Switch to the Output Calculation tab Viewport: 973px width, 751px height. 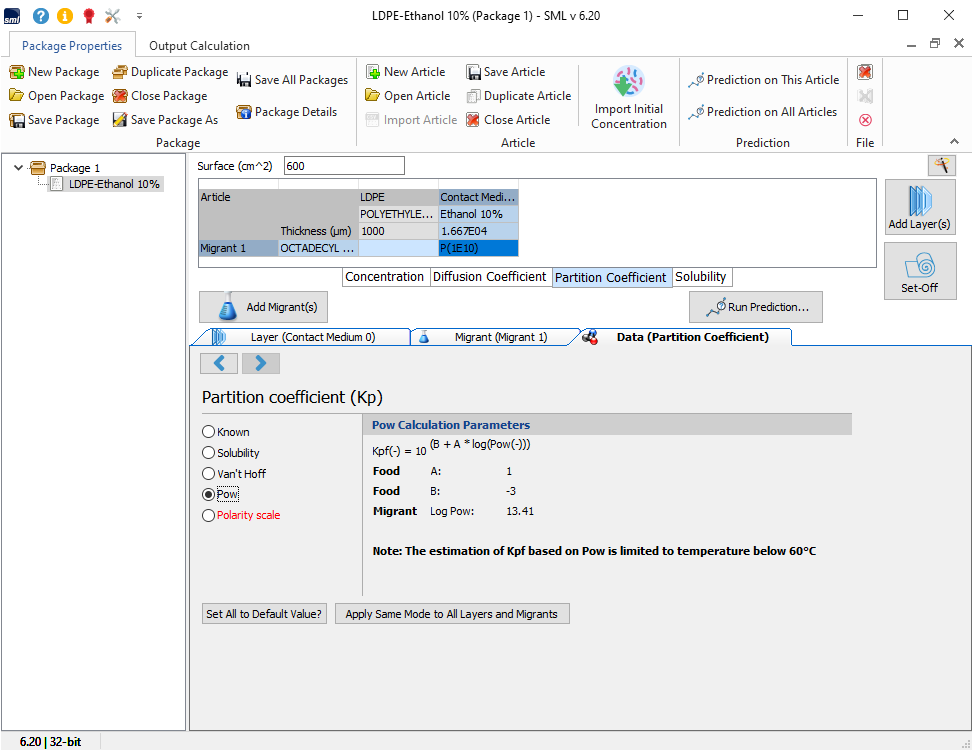[x=199, y=45]
